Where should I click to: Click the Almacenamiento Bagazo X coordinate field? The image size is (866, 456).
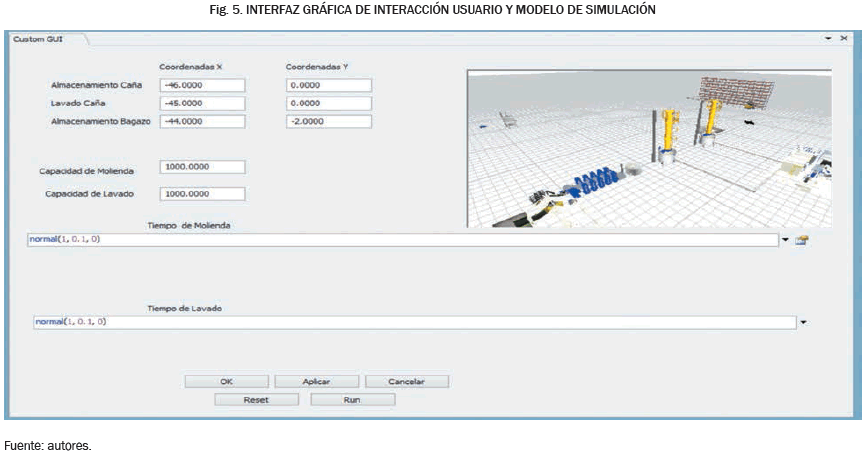(202, 122)
